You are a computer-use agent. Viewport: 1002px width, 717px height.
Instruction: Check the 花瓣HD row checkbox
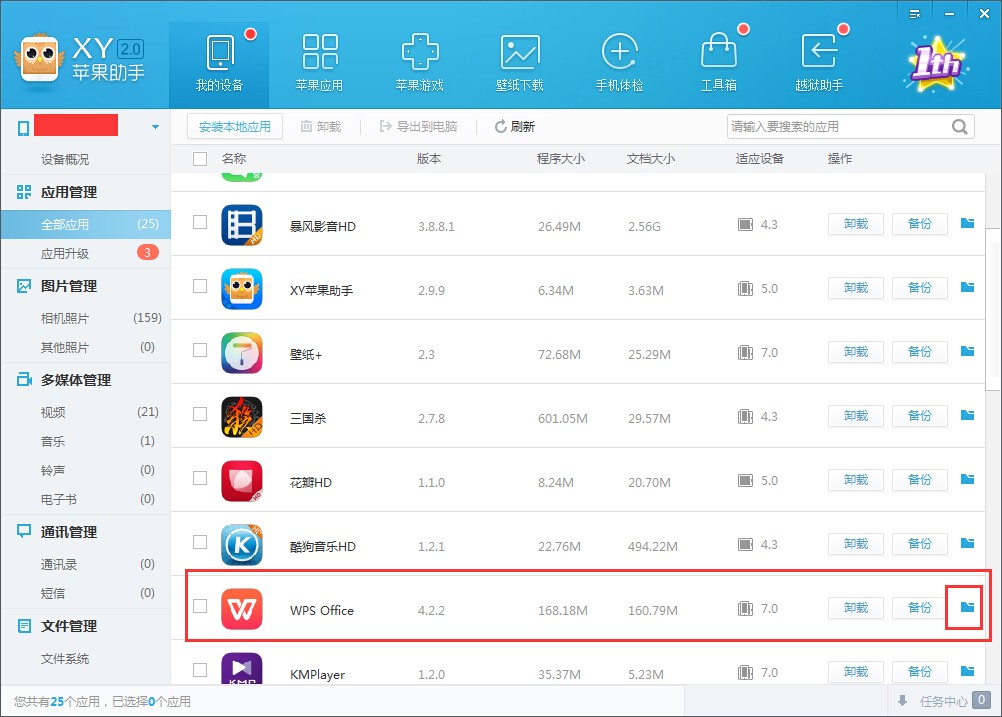(200, 478)
